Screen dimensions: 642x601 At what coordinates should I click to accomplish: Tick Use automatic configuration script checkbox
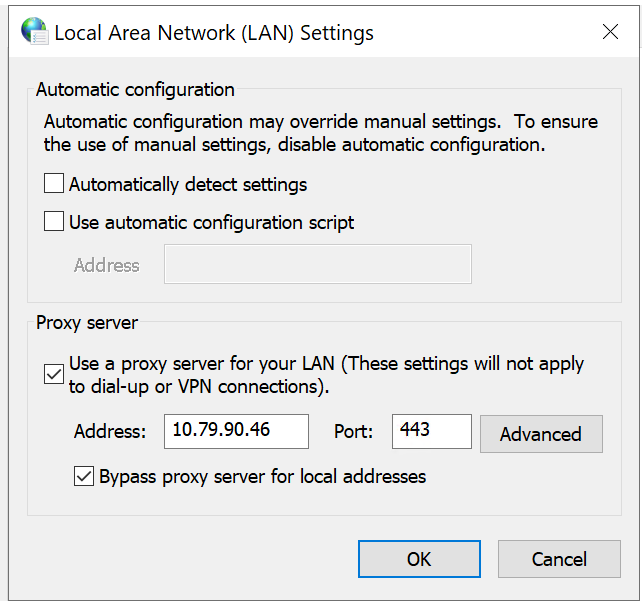[x=54, y=222]
